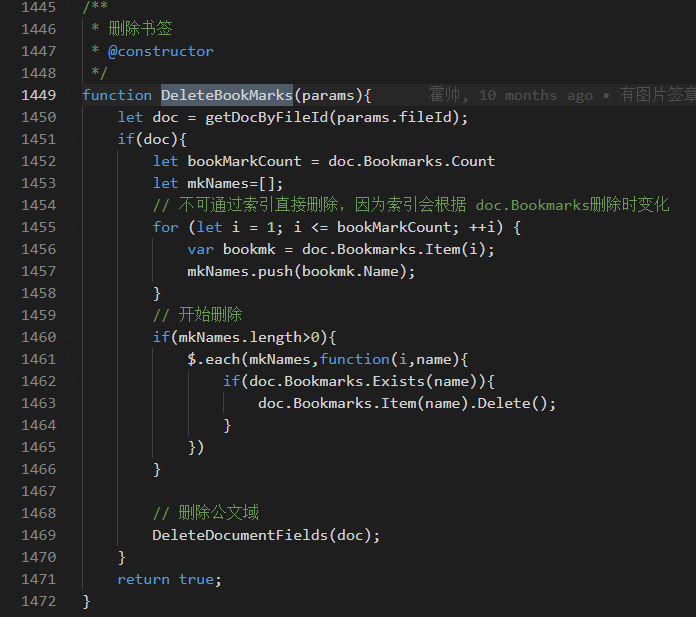Image resolution: width=696 pixels, height=617 pixels.
Task: Click 'var bookmk' declaration
Action: [231, 249]
